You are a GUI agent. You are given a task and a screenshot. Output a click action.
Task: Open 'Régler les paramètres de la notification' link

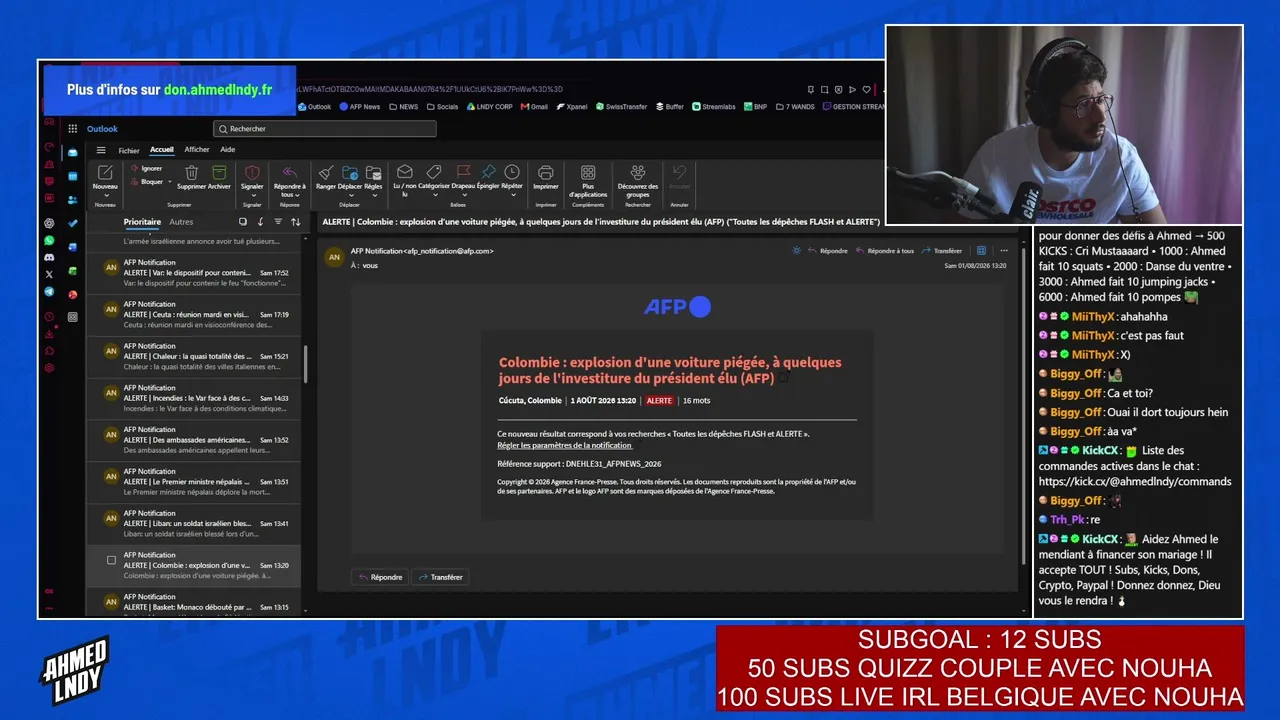pos(564,445)
